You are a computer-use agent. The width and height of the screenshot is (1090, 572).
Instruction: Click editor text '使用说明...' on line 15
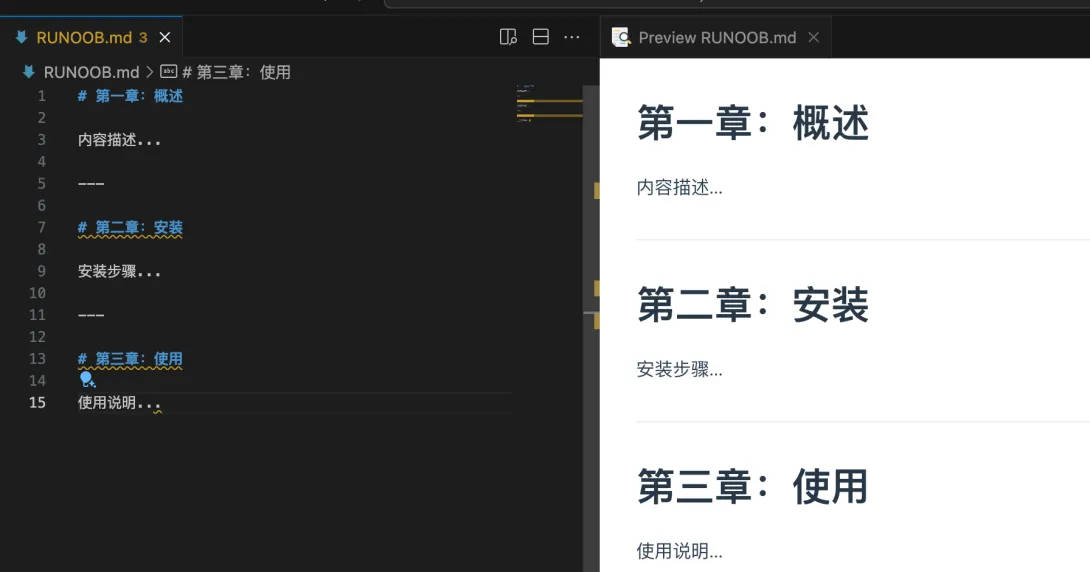(119, 402)
